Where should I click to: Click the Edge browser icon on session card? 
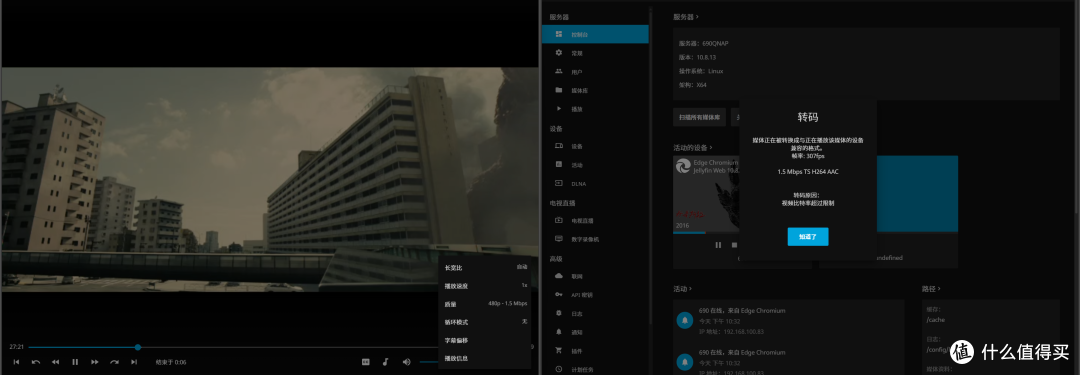click(683, 165)
